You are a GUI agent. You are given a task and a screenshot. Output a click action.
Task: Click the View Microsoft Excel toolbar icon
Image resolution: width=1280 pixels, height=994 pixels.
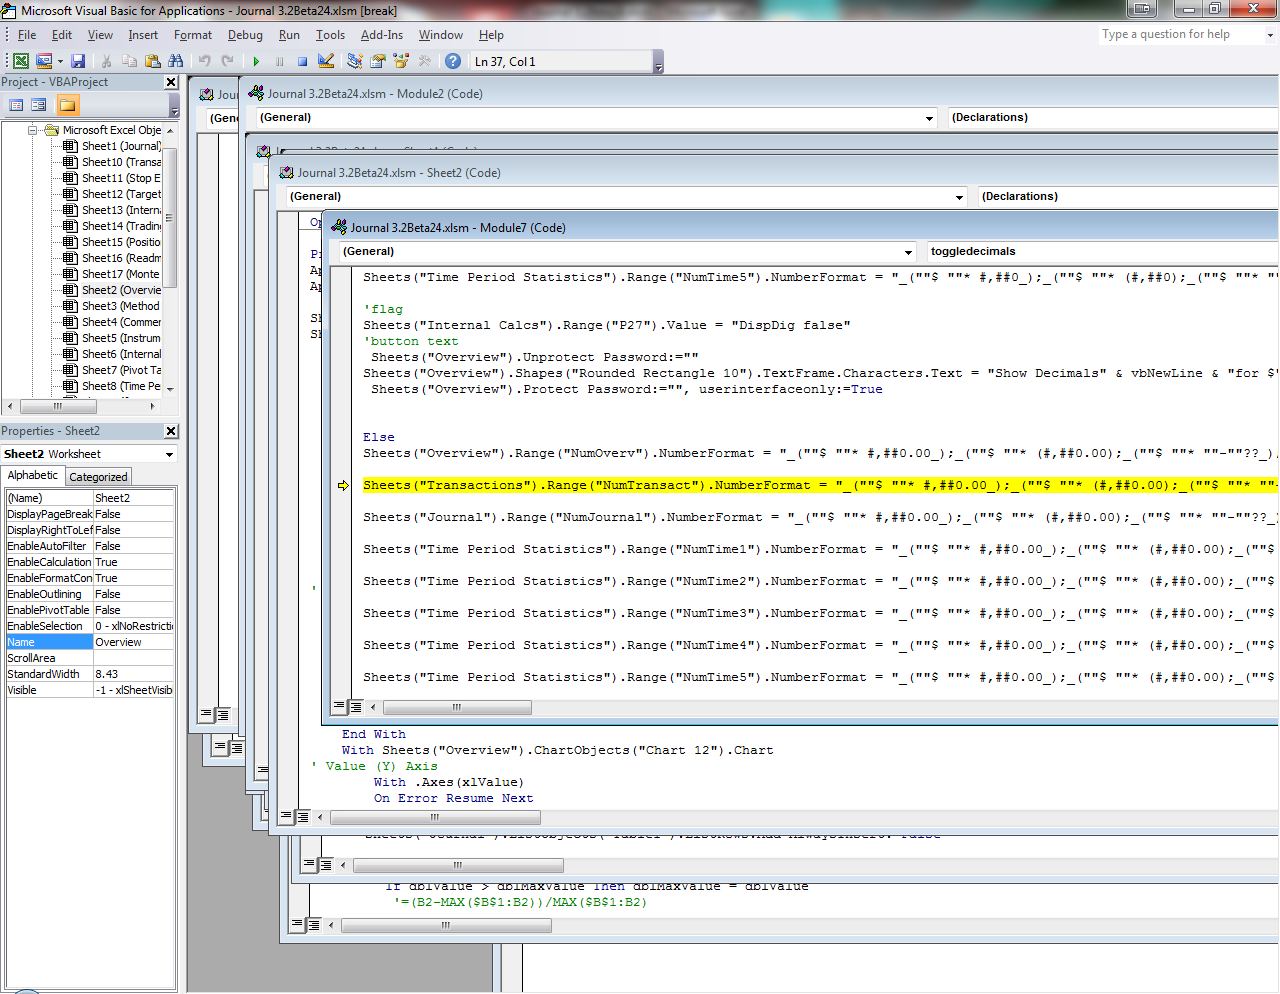(x=21, y=61)
